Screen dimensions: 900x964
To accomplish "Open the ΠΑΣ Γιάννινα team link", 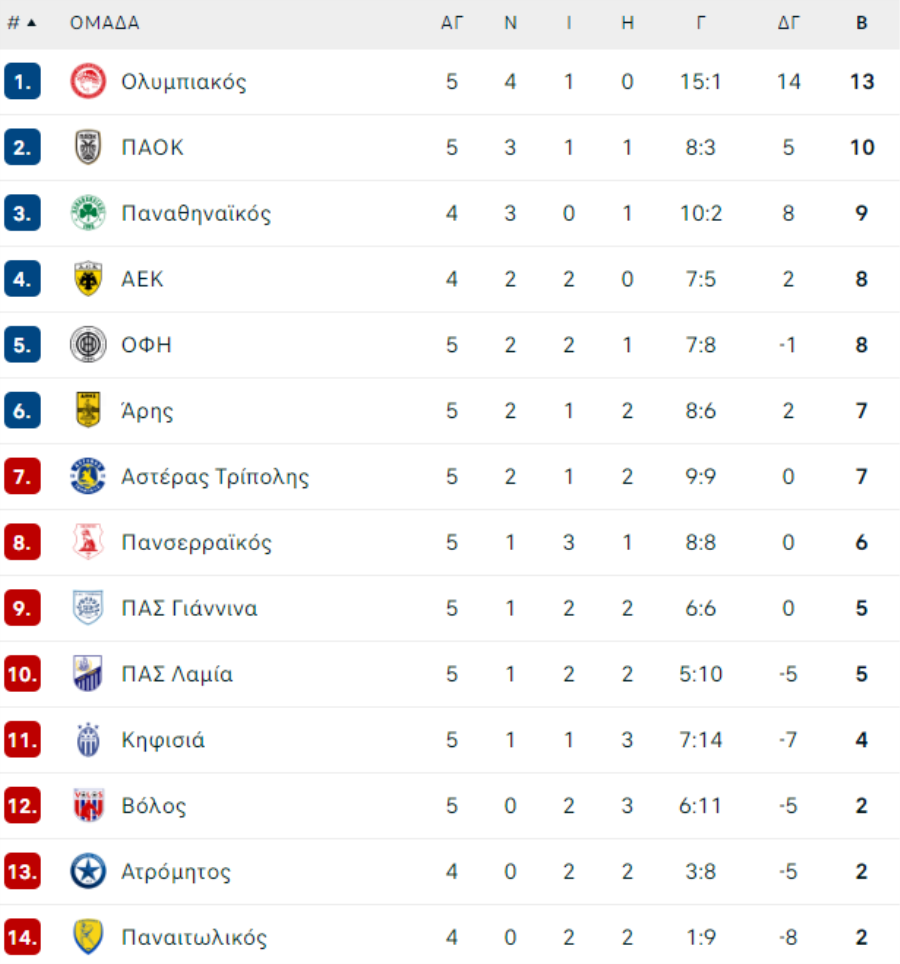I will (x=189, y=608).
